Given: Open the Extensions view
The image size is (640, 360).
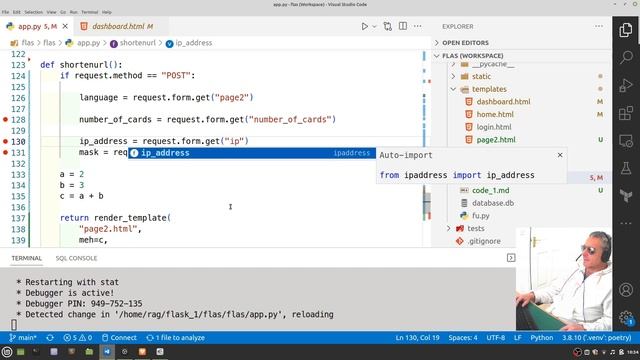Looking at the screenshot, I should [626, 113].
